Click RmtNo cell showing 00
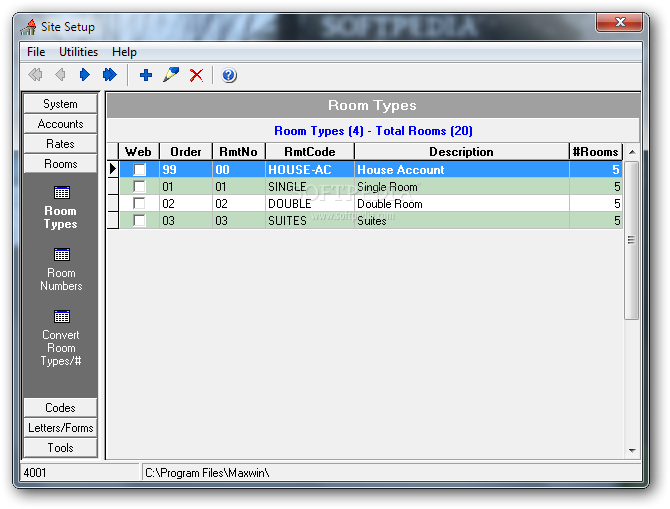This screenshot has width=670, height=509. 238,170
